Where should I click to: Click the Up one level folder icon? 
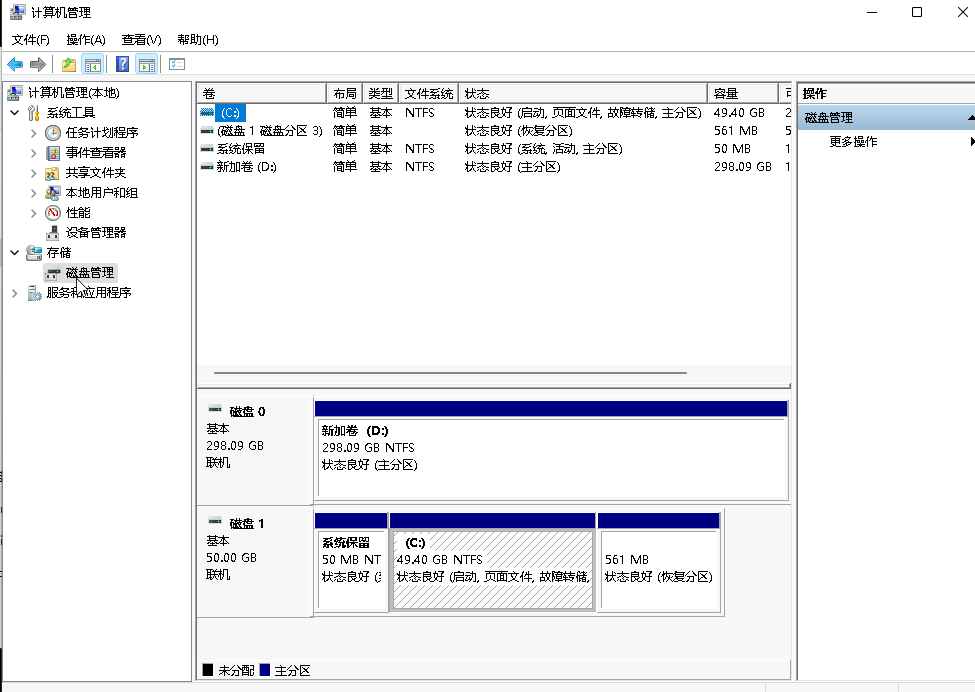pyautogui.click(x=69, y=64)
